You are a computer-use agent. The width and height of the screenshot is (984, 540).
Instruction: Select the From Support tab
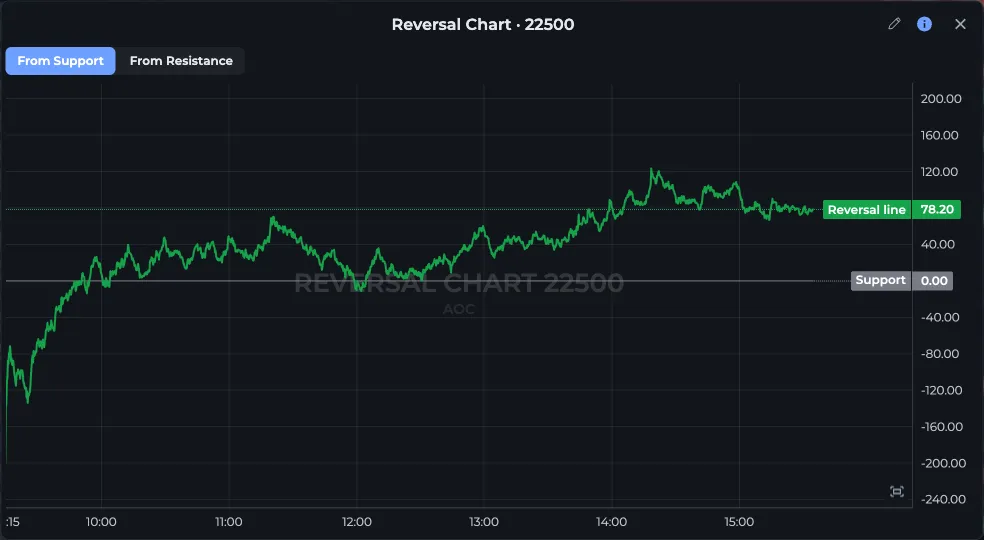click(60, 61)
